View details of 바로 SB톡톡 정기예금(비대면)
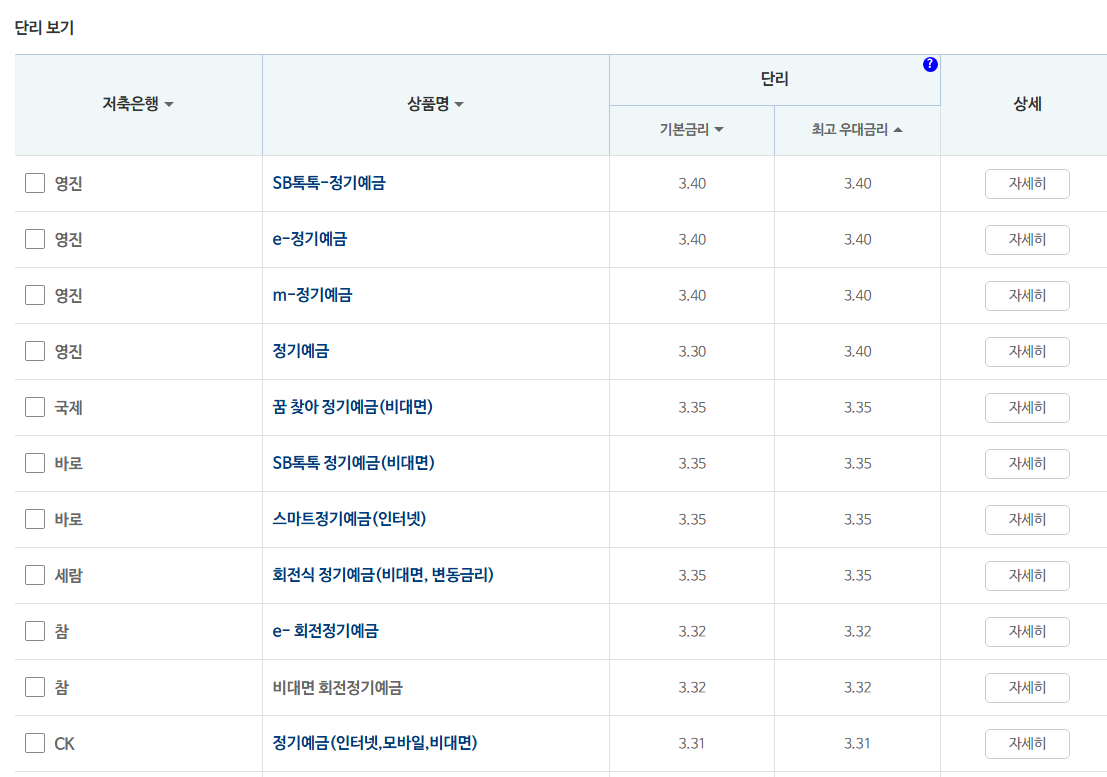 tap(1027, 463)
